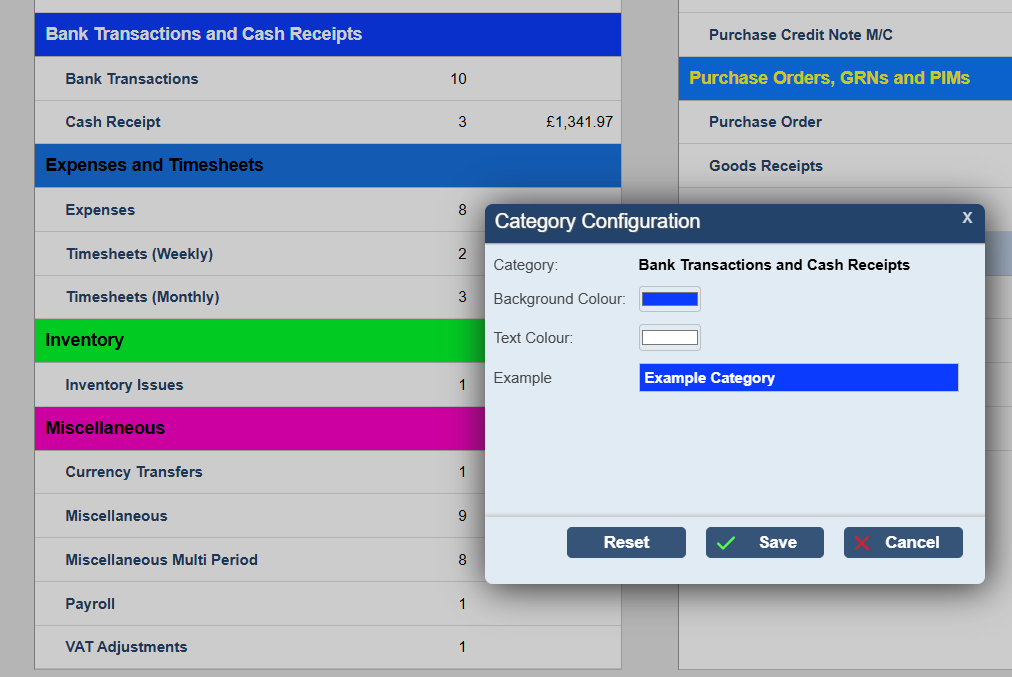Select the magenta Miscellaneous category header
1012x677 pixels.
(105, 428)
